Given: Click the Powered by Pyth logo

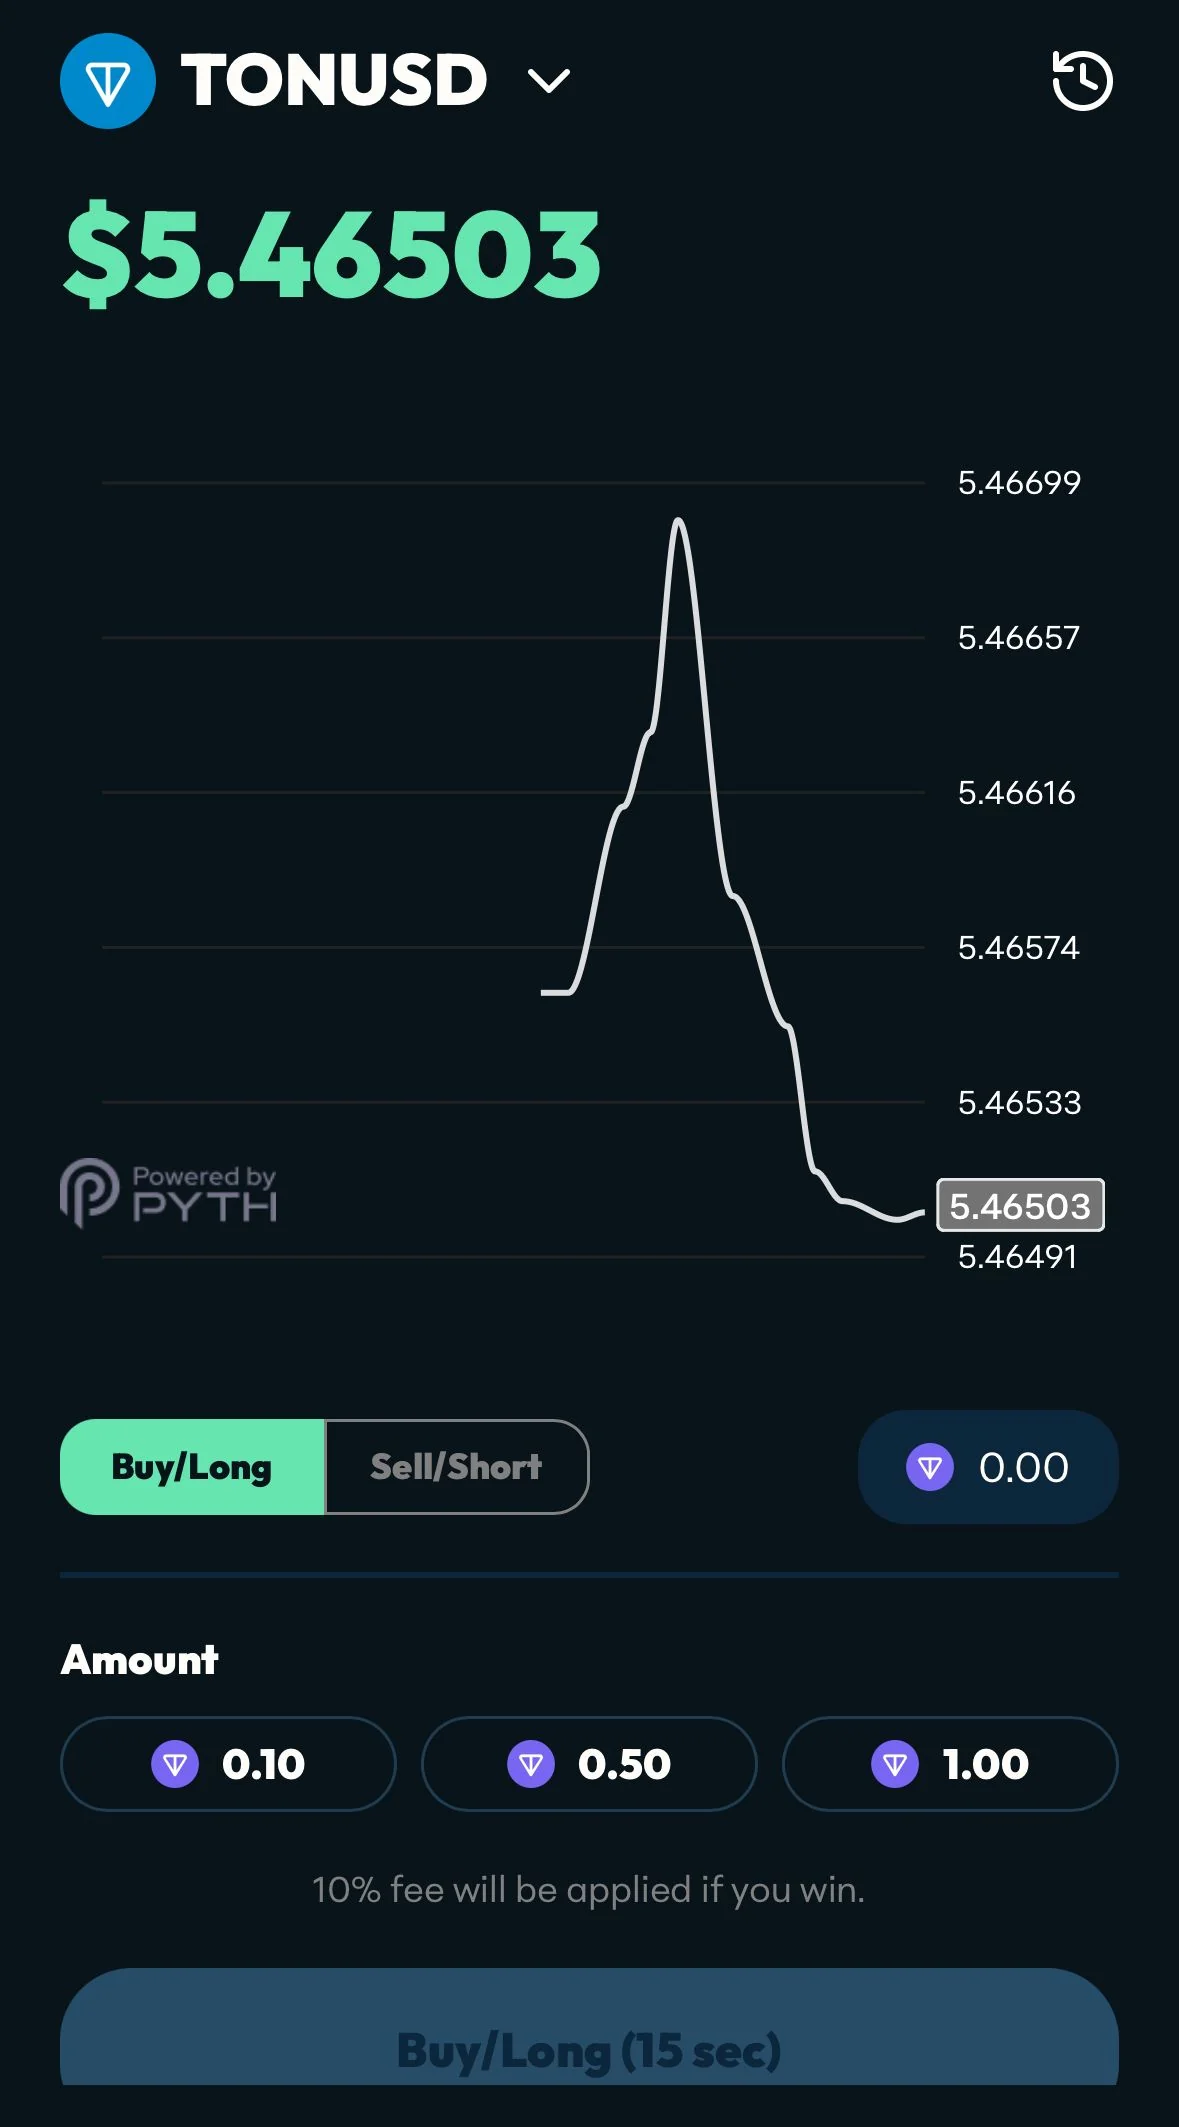Looking at the screenshot, I should [168, 1193].
